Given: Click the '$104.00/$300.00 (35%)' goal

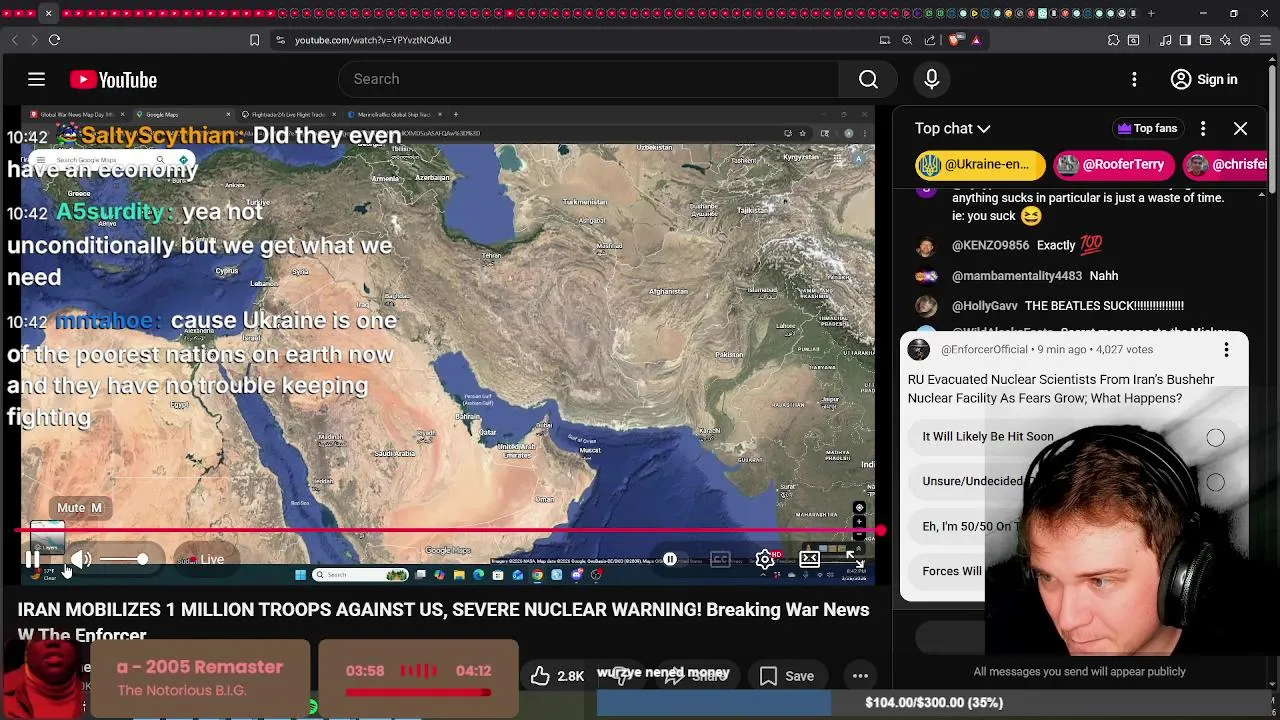Looking at the screenshot, I should 934,702.
